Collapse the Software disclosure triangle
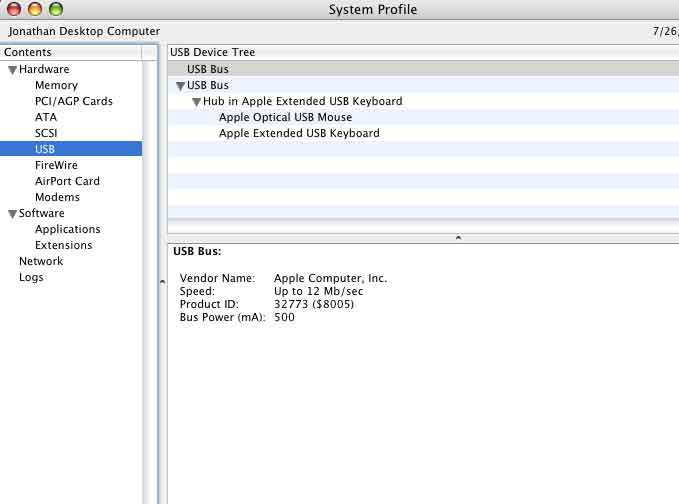Image resolution: width=679 pixels, height=504 pixels. click(12, 214)
